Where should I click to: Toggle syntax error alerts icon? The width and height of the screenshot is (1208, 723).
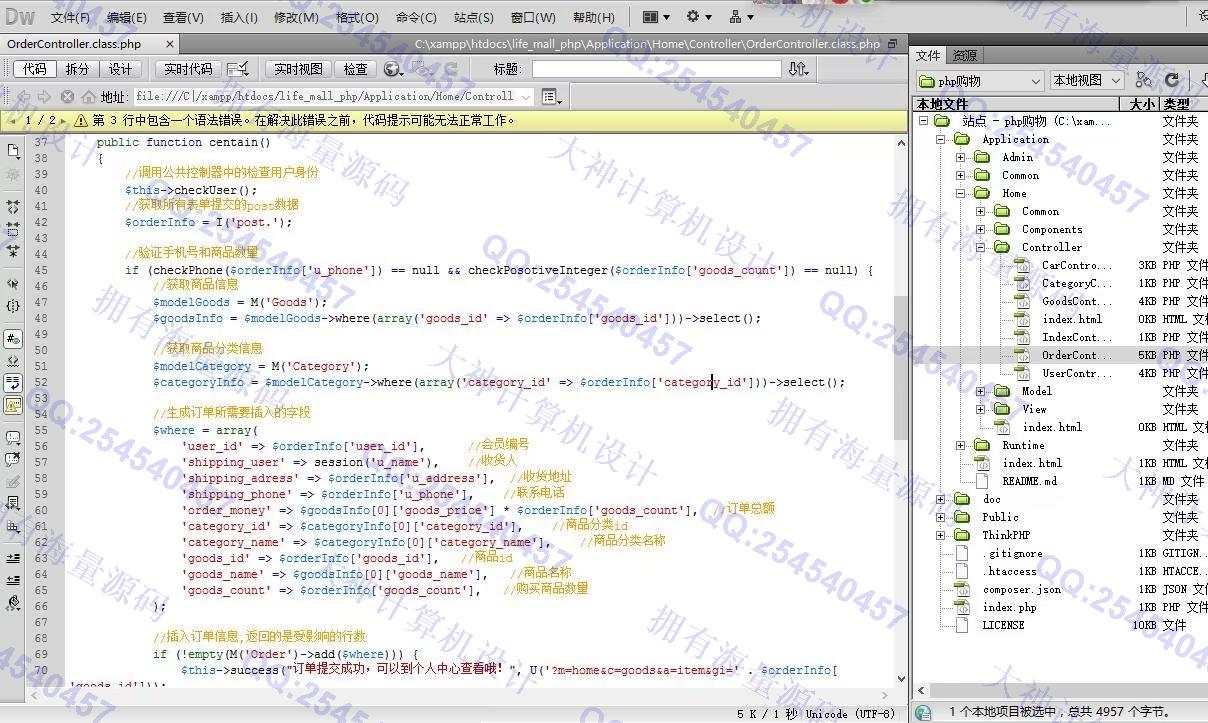click(x=13, y=405)
